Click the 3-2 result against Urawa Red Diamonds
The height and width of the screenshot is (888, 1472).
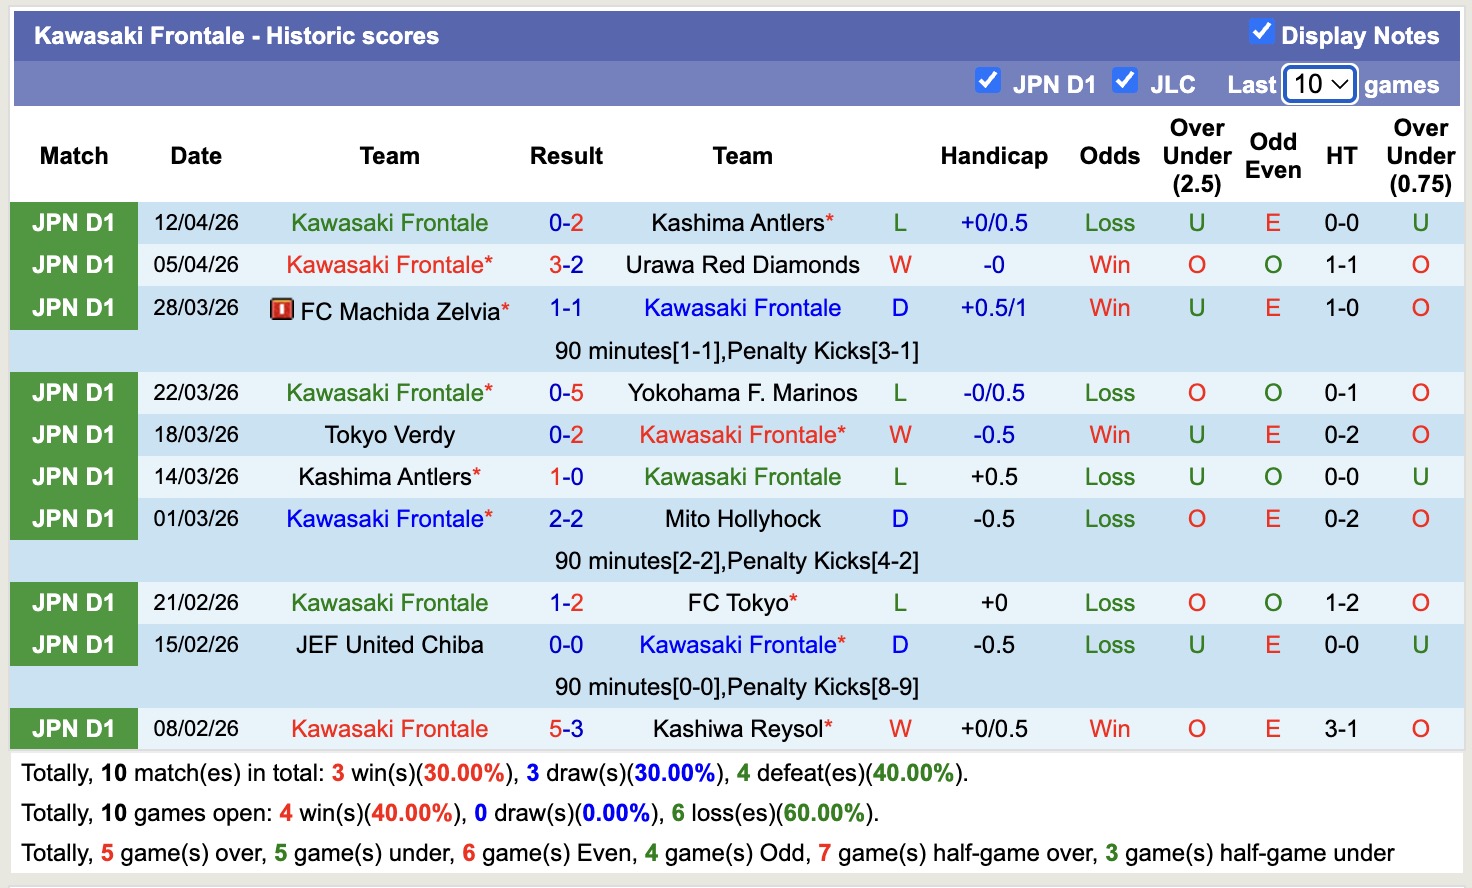point(566,264)
